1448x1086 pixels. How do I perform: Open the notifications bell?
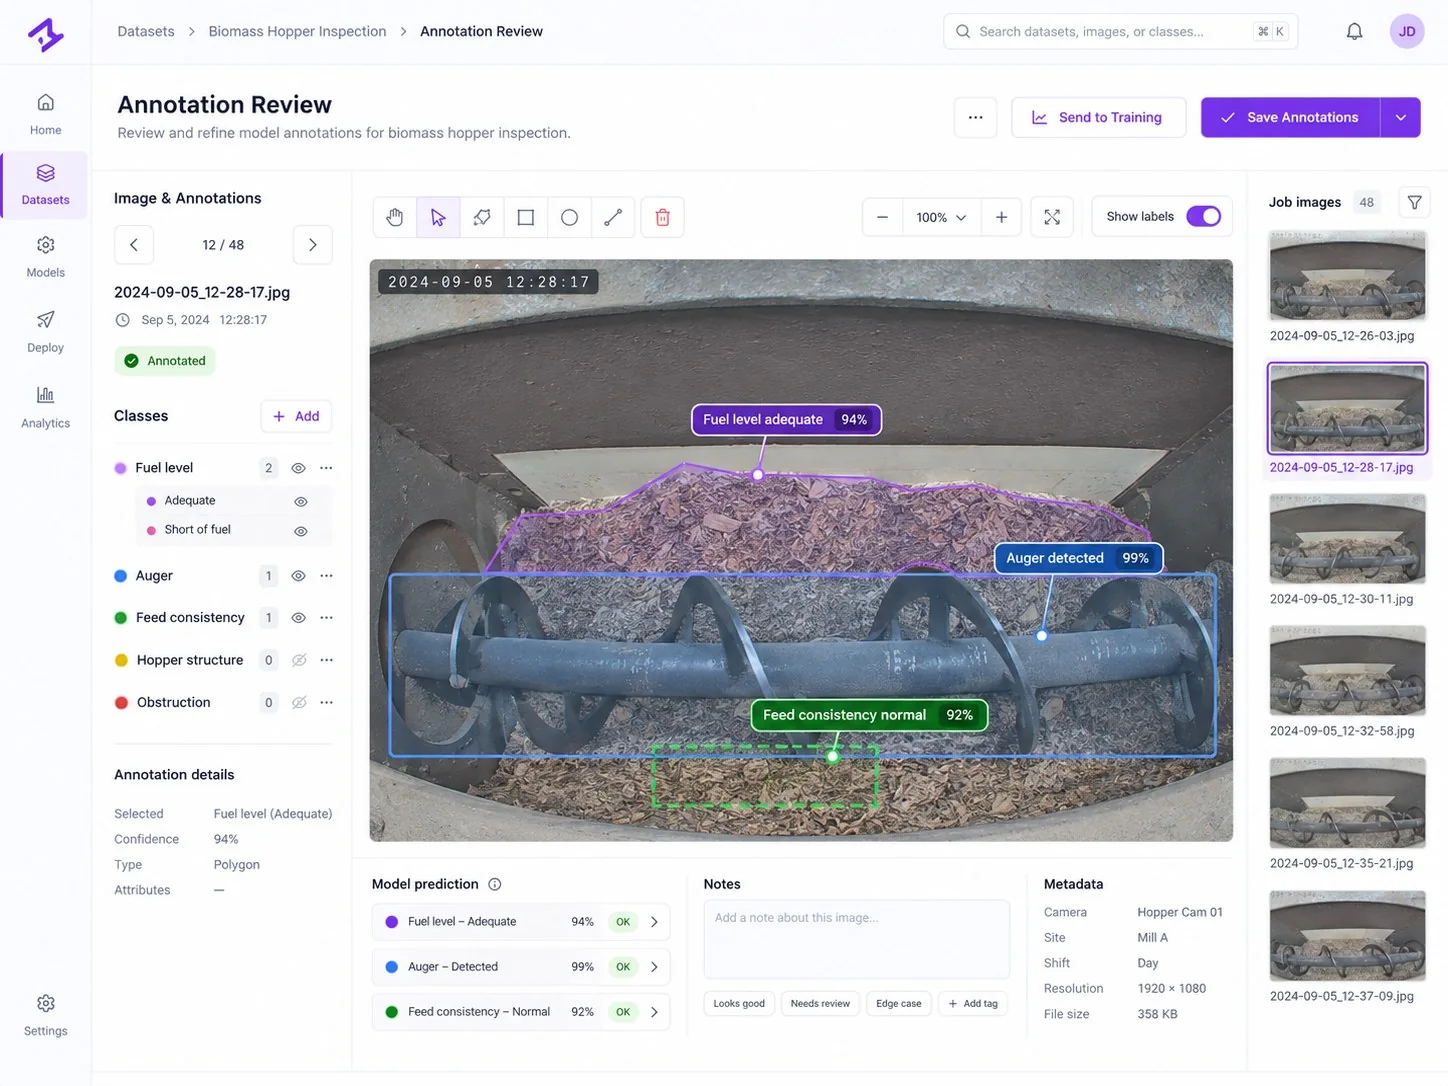click(1354, 31)
